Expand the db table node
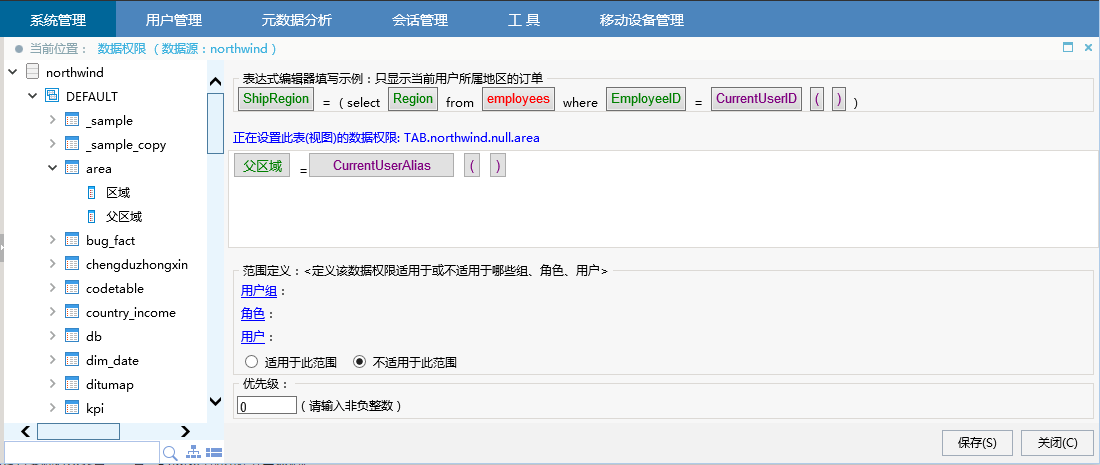Viewport: 1100px width, 465px height. coord(52,337)
